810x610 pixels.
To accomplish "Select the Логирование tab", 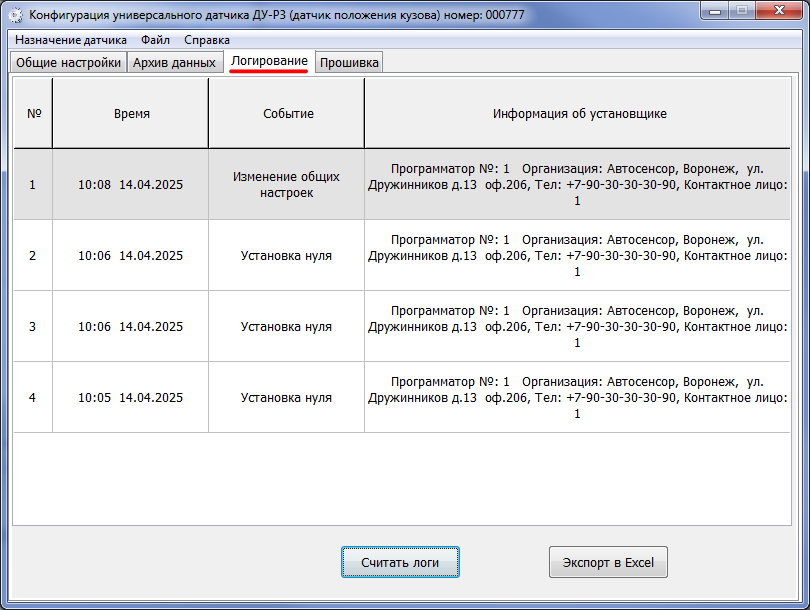I will click(269, 61).
